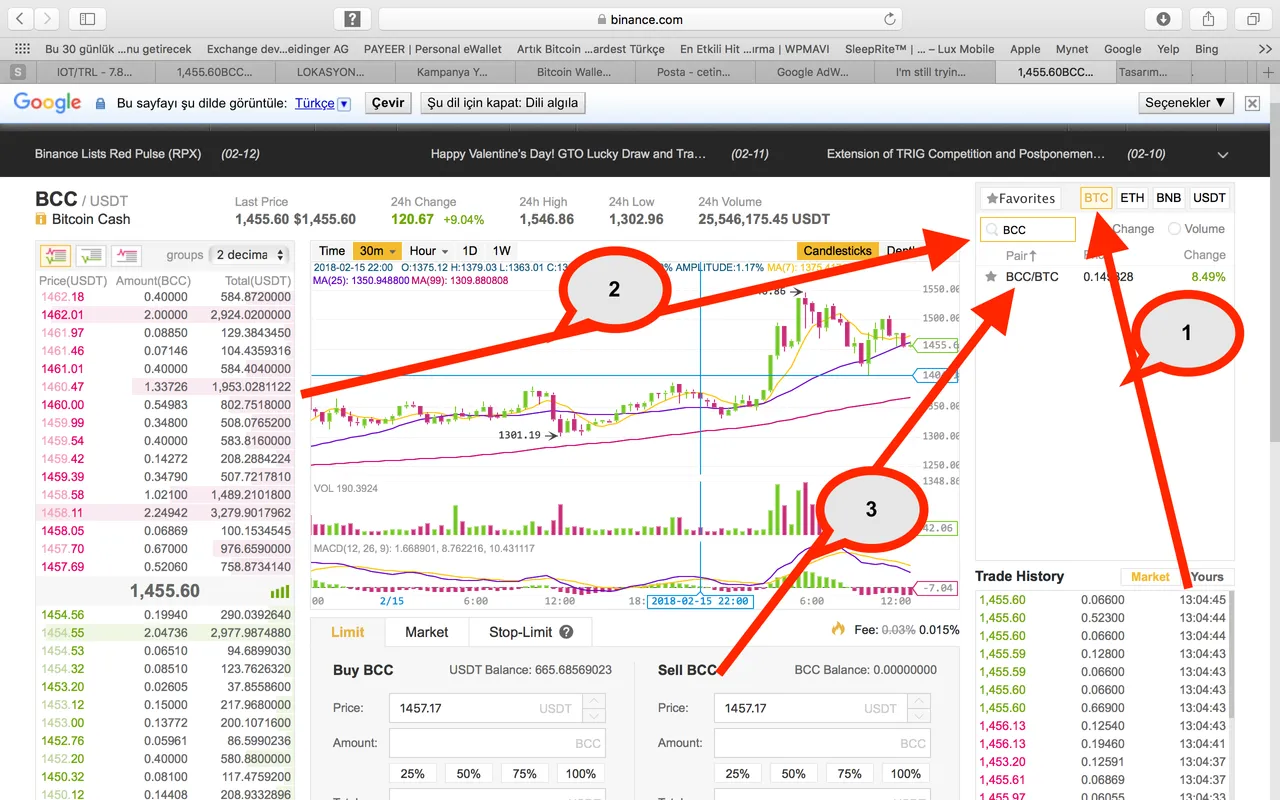Increase Buy price stepper up arrow
Image resolution: width=1280 pixels, height=800 pixels.
click(x=594, y=701)
